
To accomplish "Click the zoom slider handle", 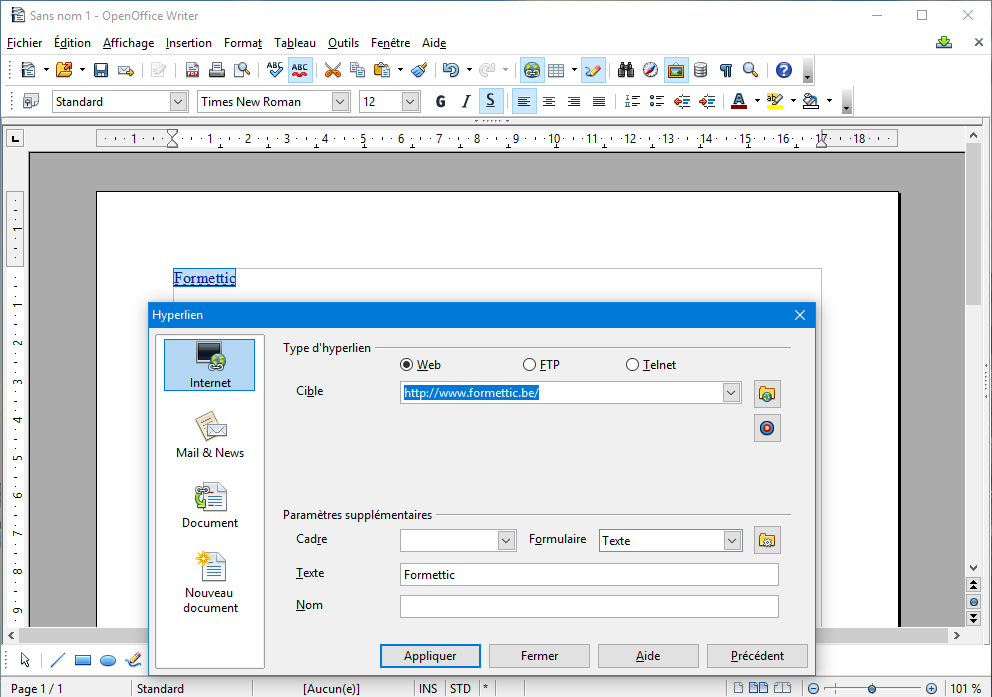I will click(x=872, y=689).
